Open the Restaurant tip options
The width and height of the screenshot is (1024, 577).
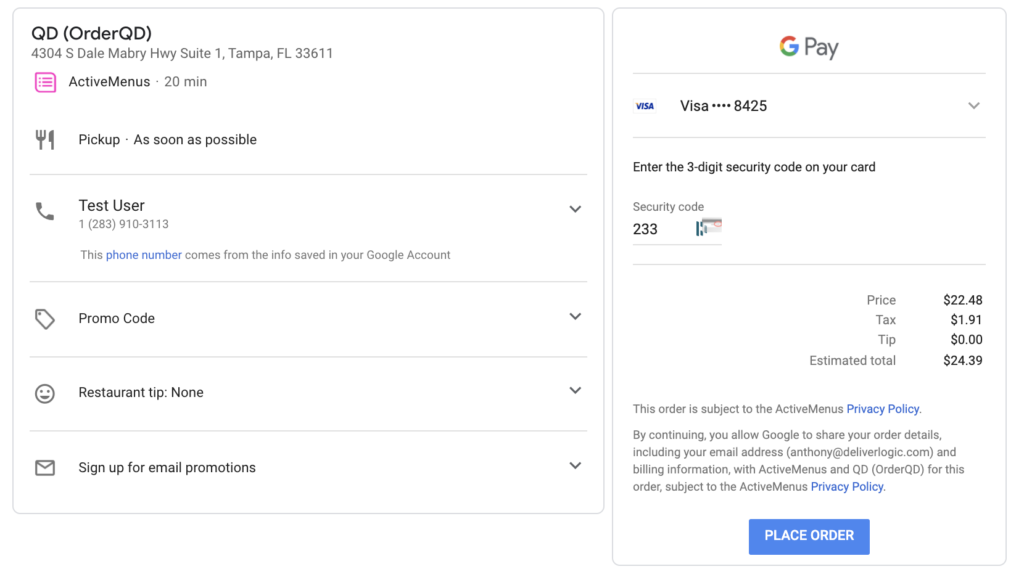[575, 390]
